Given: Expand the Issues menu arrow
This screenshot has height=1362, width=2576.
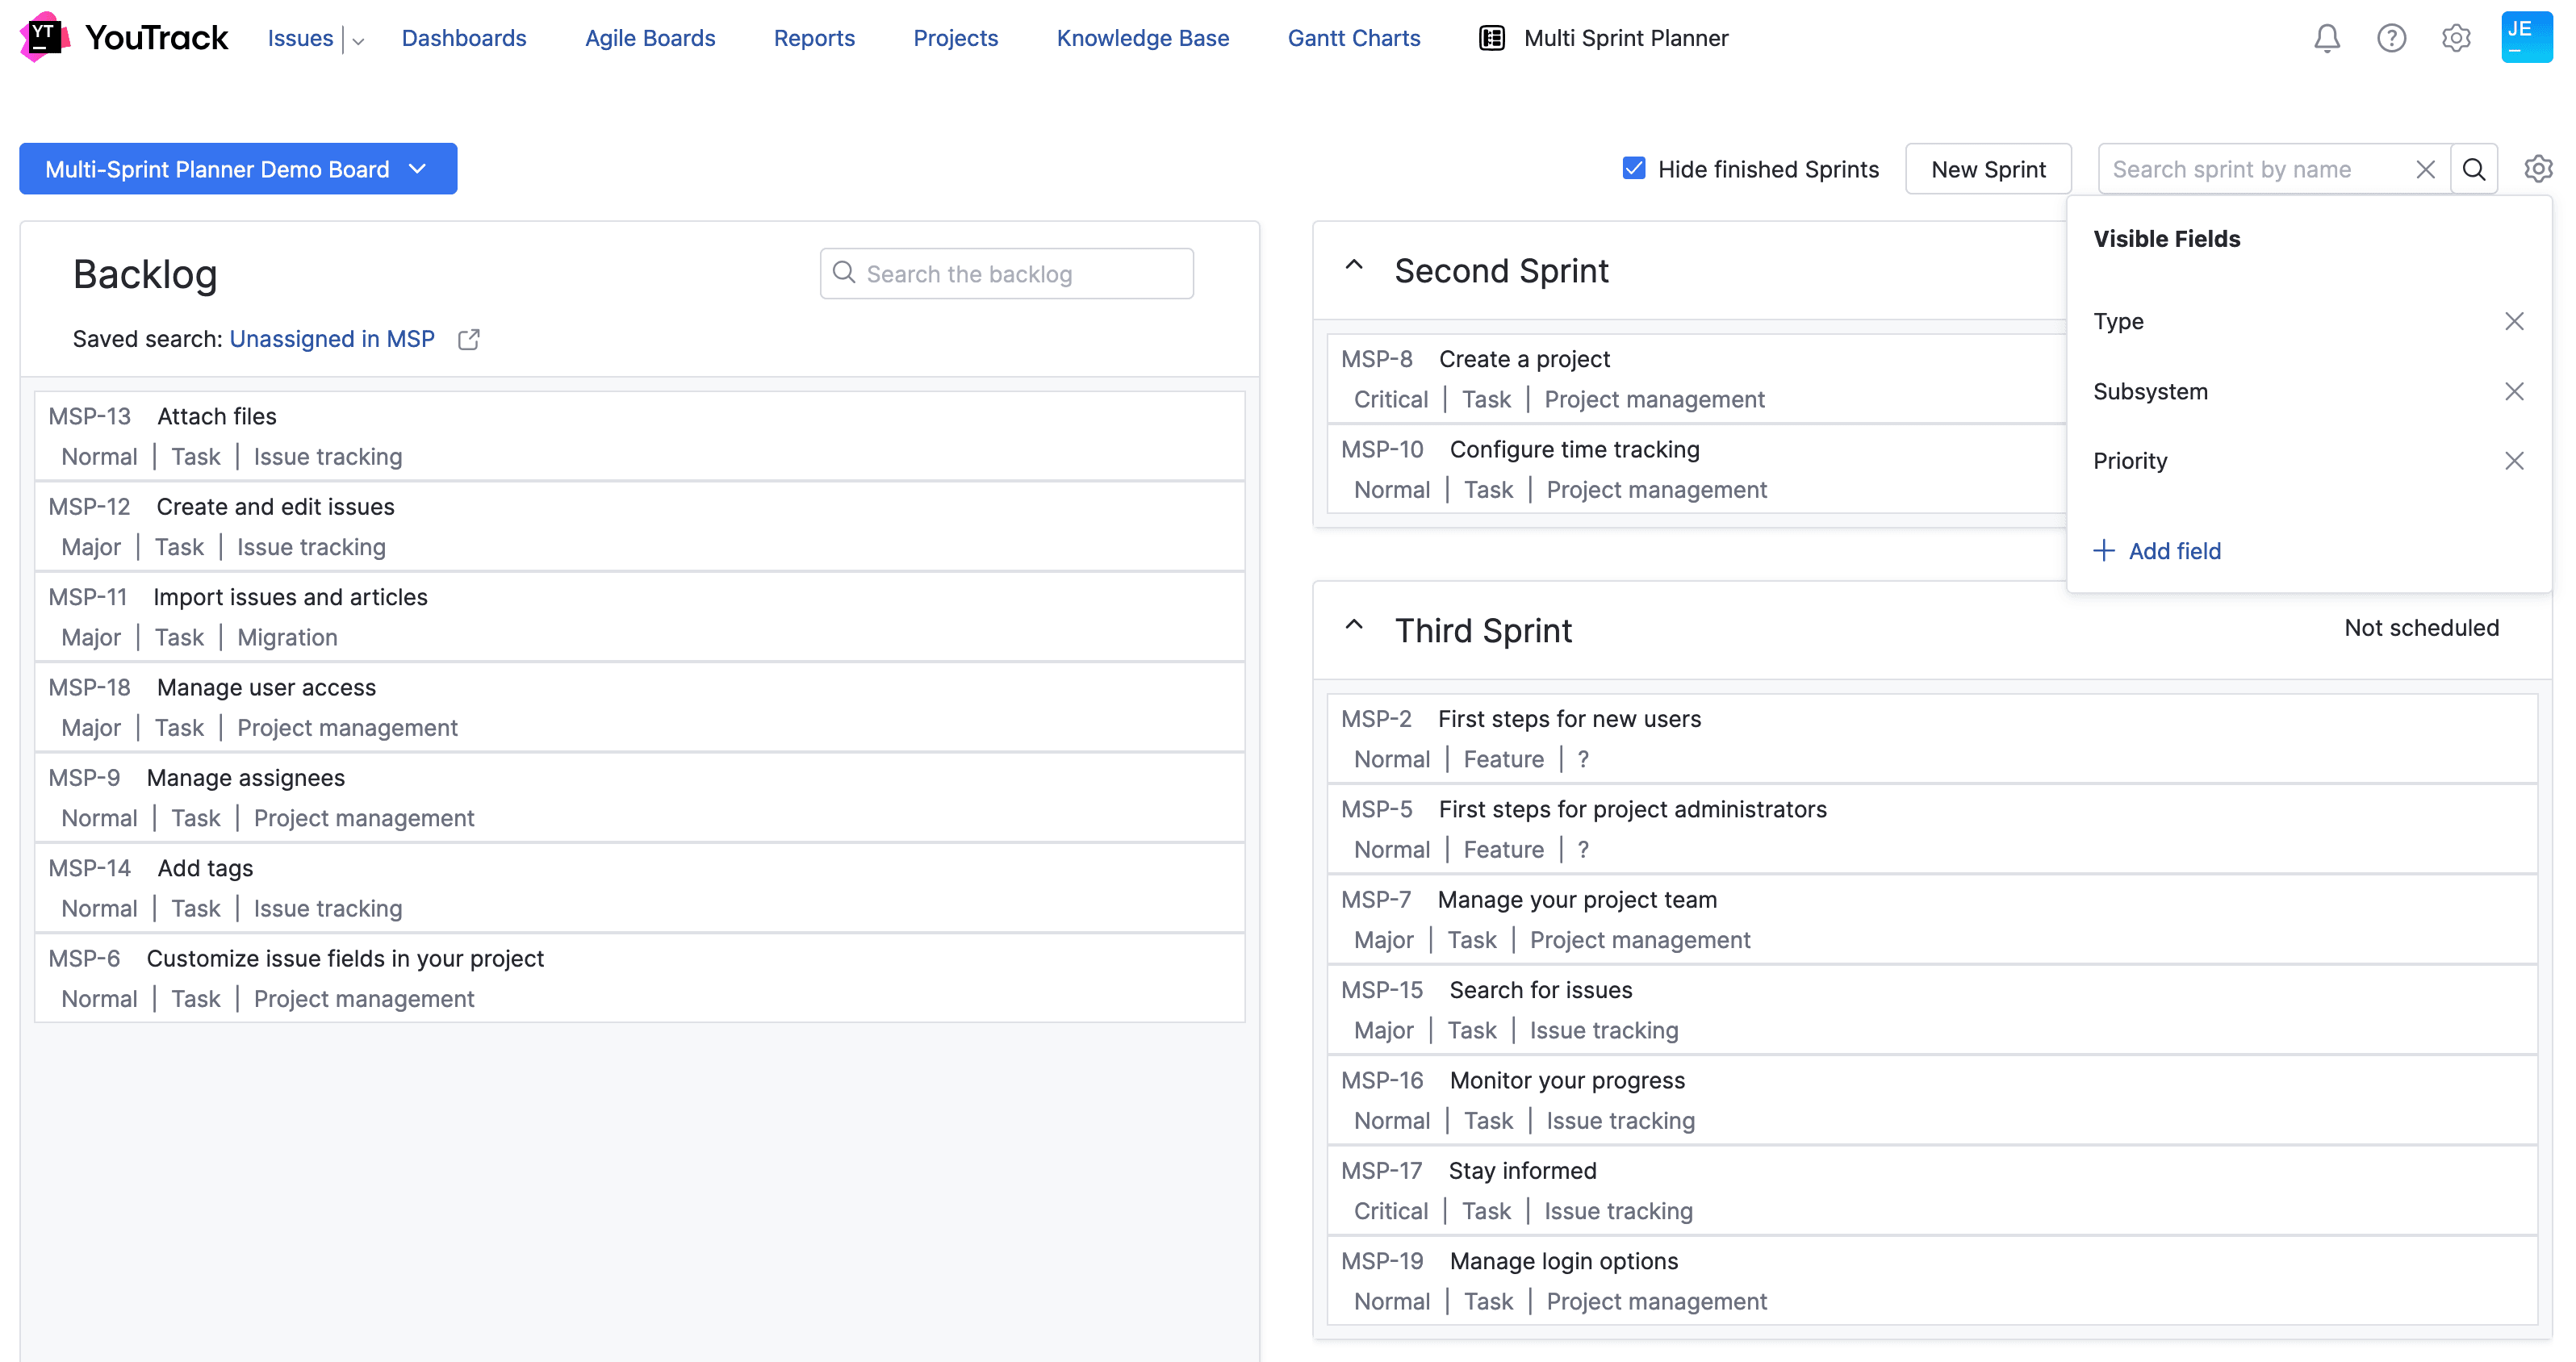Looking at the screenshot, I should pyautogui.click(x=357, y=41).
